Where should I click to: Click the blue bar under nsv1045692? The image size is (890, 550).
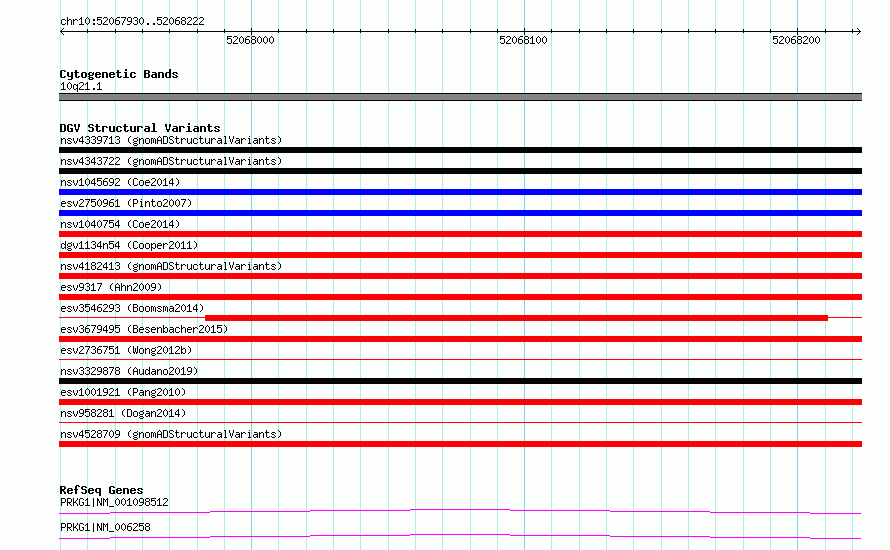[x=460, y=192]
